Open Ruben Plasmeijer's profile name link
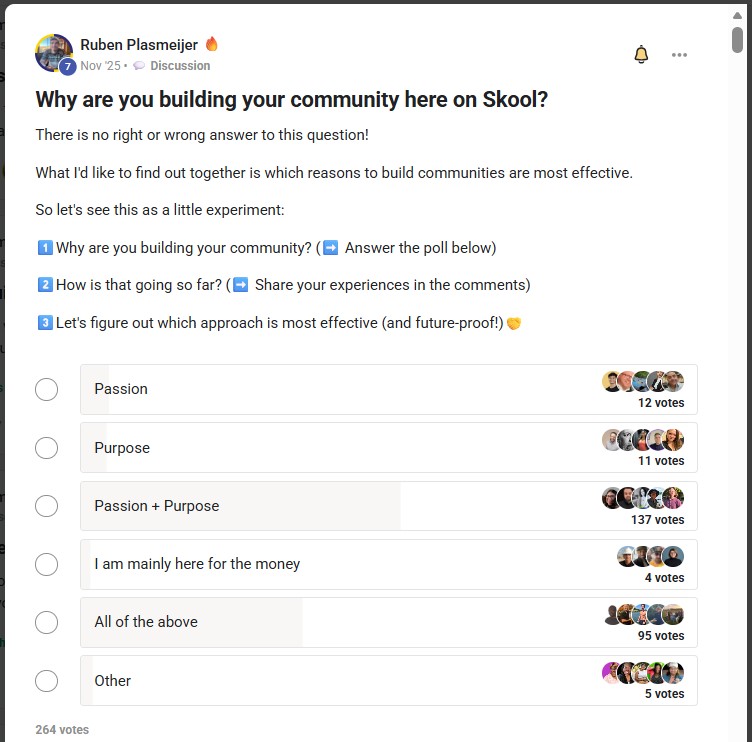 (x=139, y=44)
